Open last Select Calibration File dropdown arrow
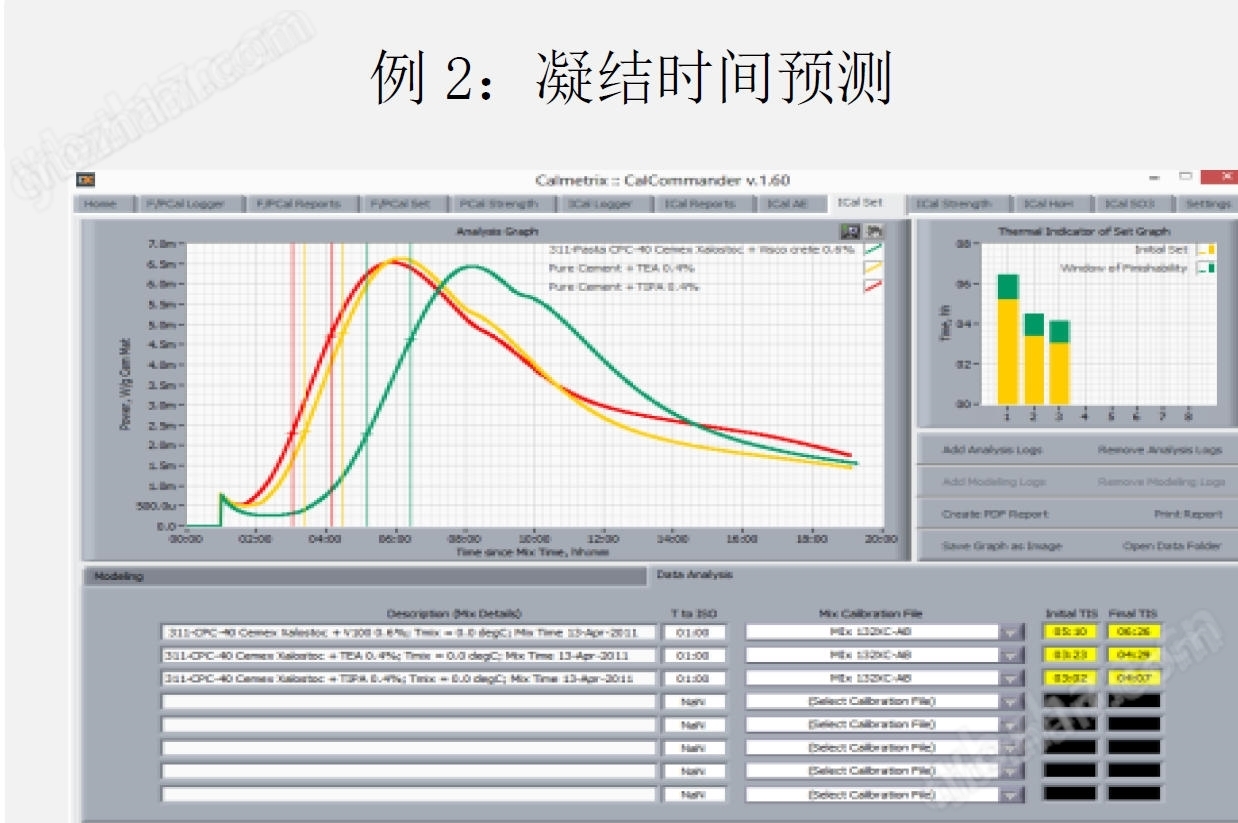This screenshot has height=823, width=1238. click(1013, 795)
